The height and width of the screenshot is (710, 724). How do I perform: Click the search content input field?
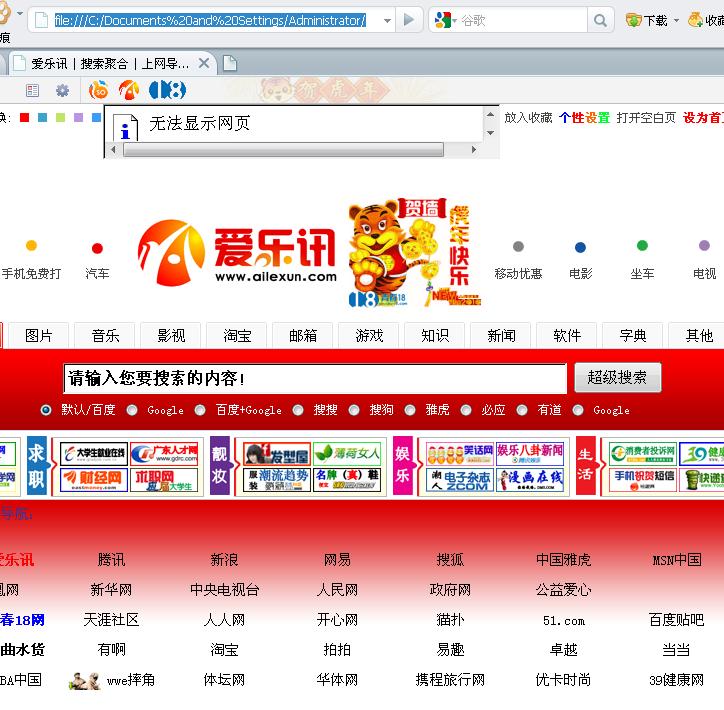coord(315,379)
